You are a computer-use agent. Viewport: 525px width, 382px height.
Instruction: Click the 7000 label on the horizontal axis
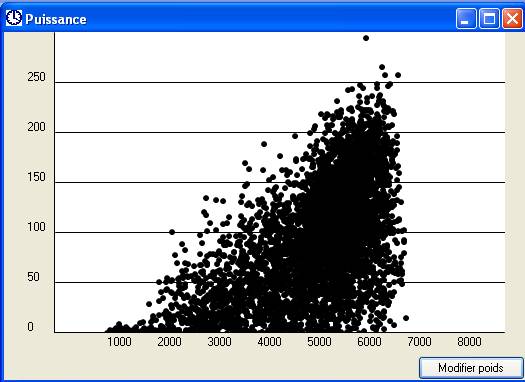point(419,342)
